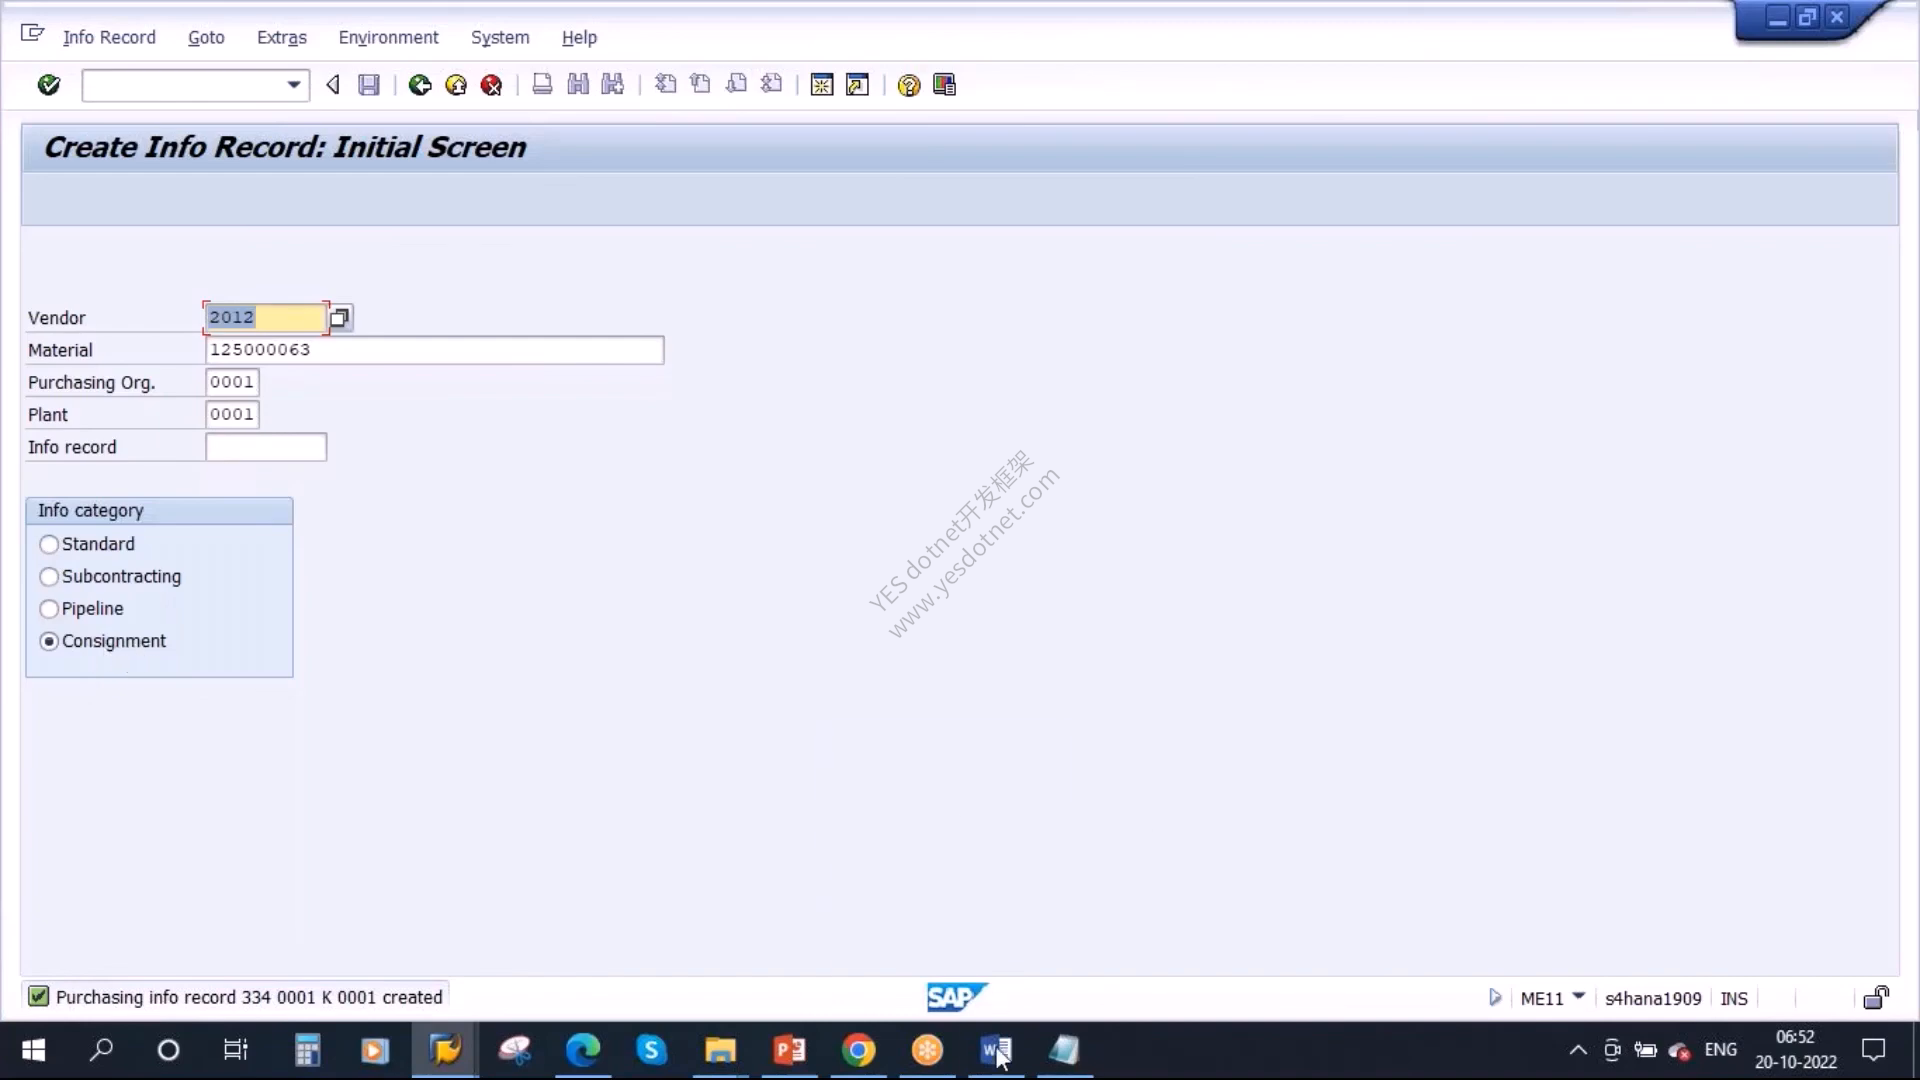Click the Find Next binoculars icon
Screen dimensions: 1920x1080
point(613,85)
